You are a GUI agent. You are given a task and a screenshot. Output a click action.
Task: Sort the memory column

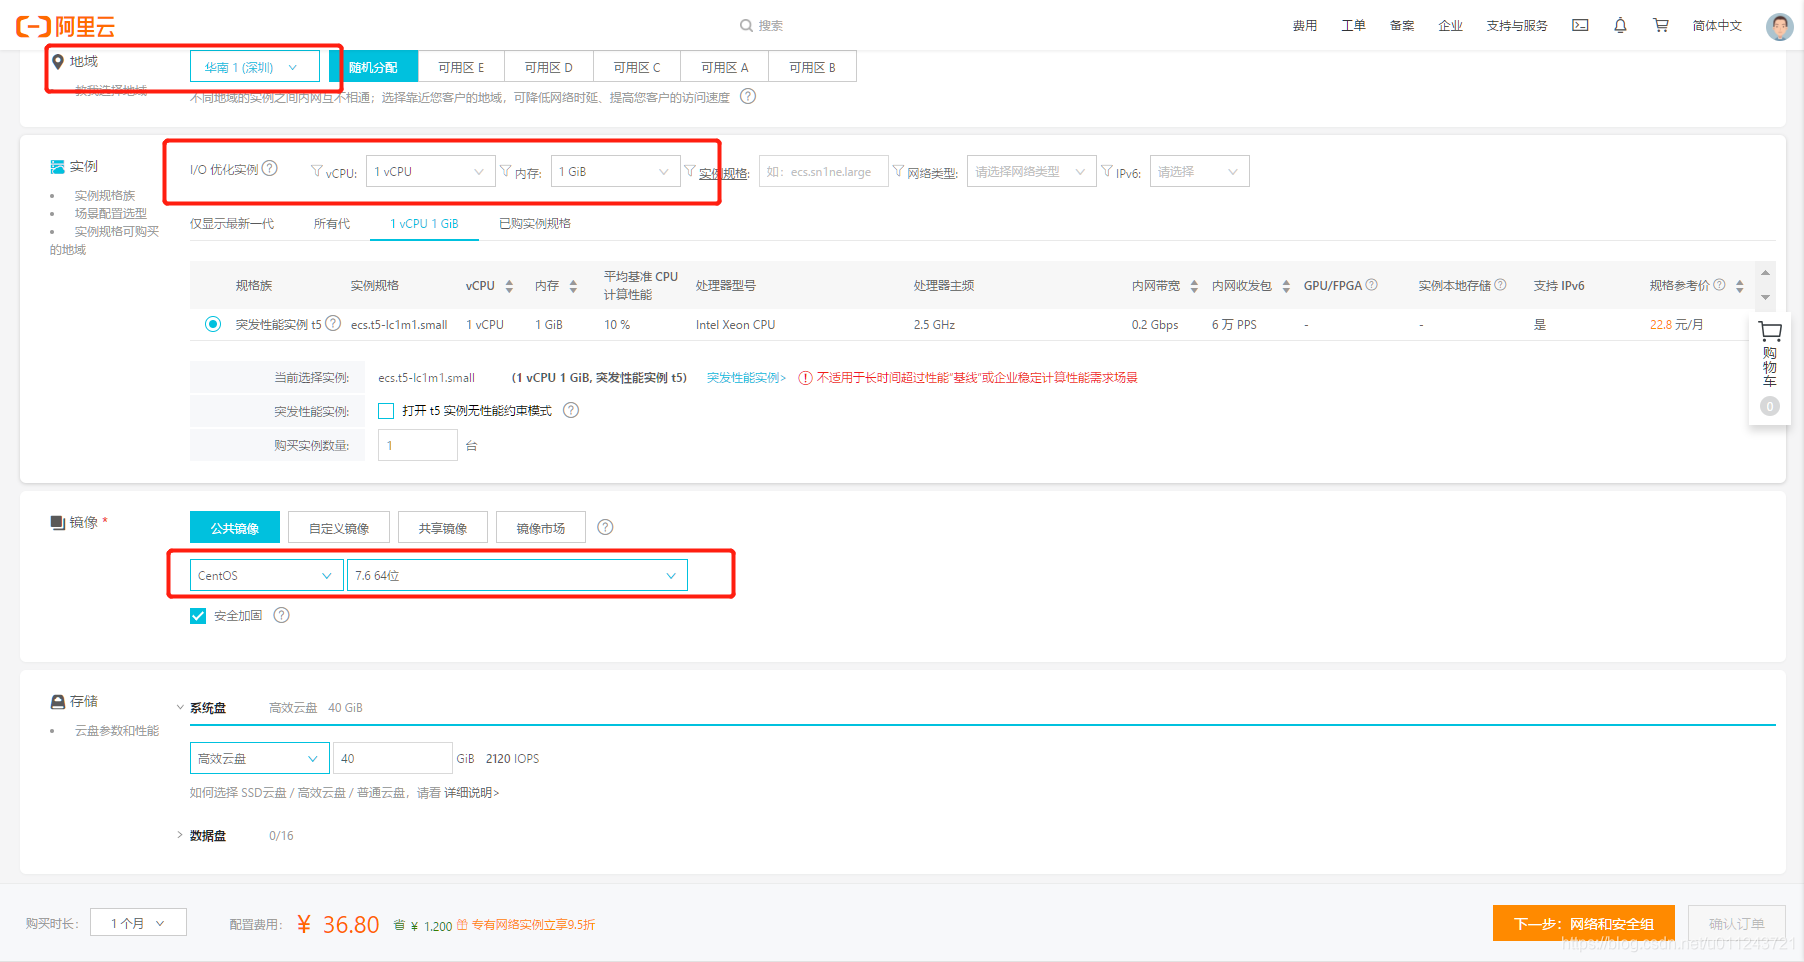[573, 286]
